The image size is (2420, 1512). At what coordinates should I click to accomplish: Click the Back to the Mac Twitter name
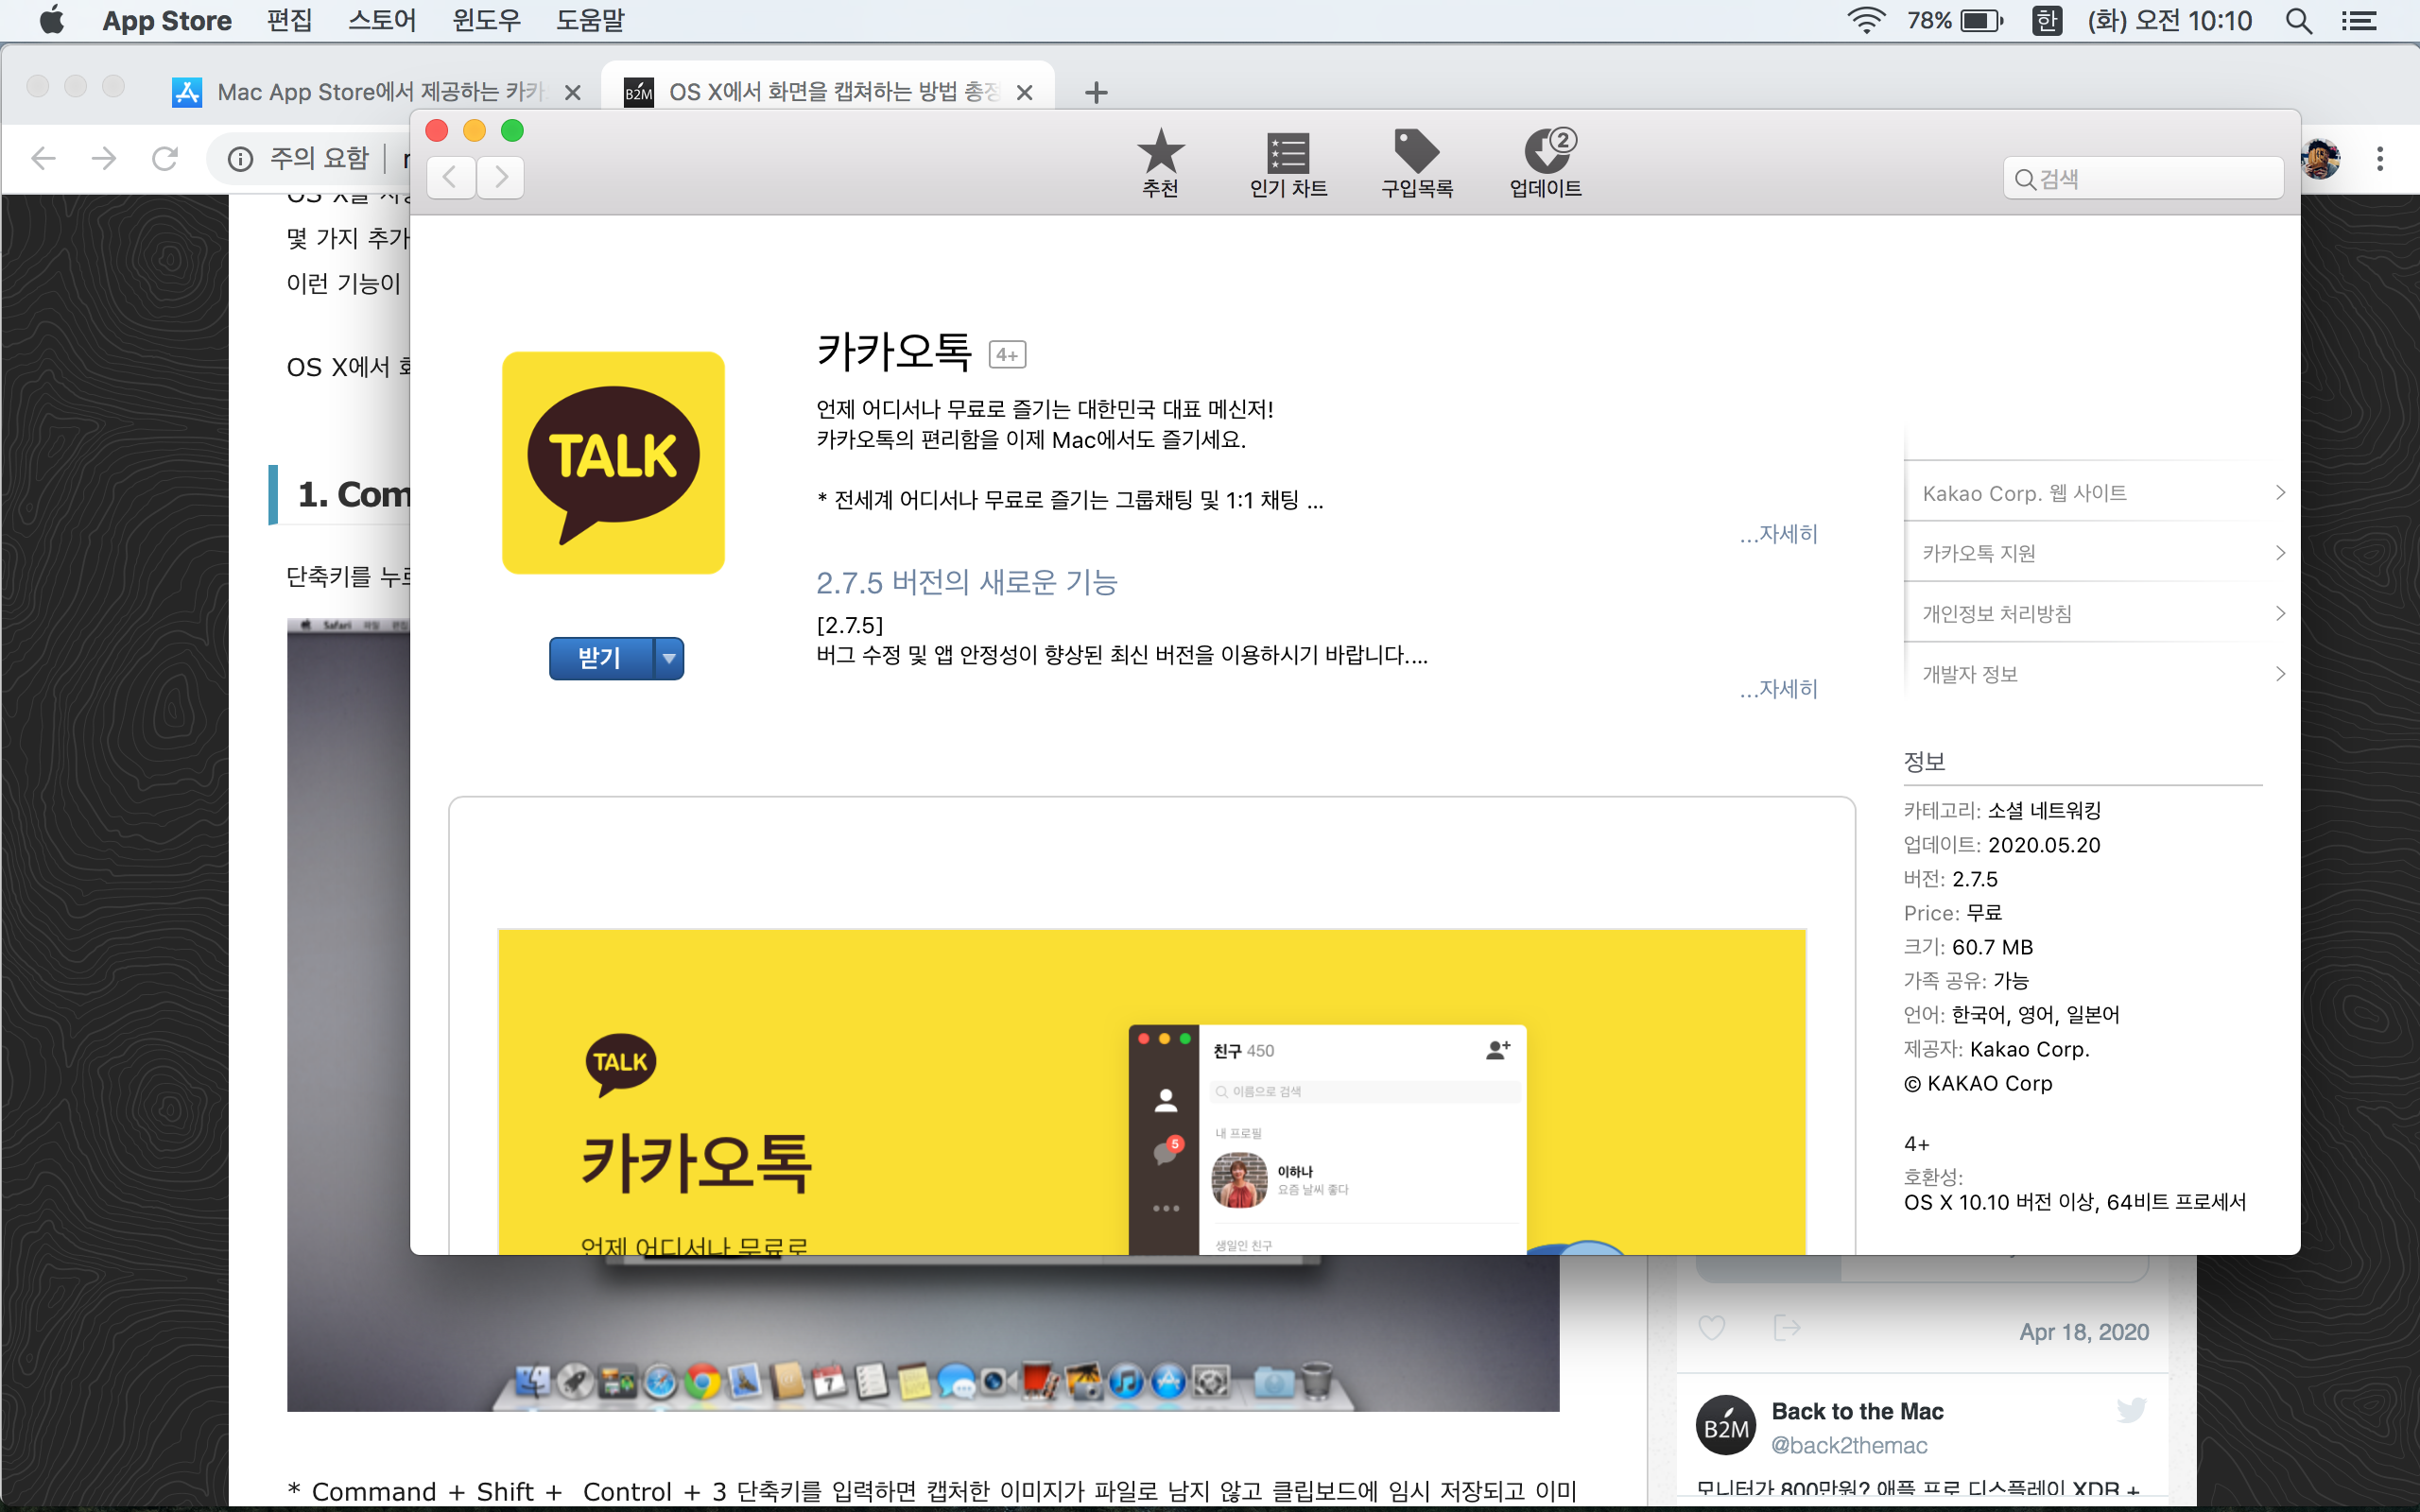point(1857,1411)
